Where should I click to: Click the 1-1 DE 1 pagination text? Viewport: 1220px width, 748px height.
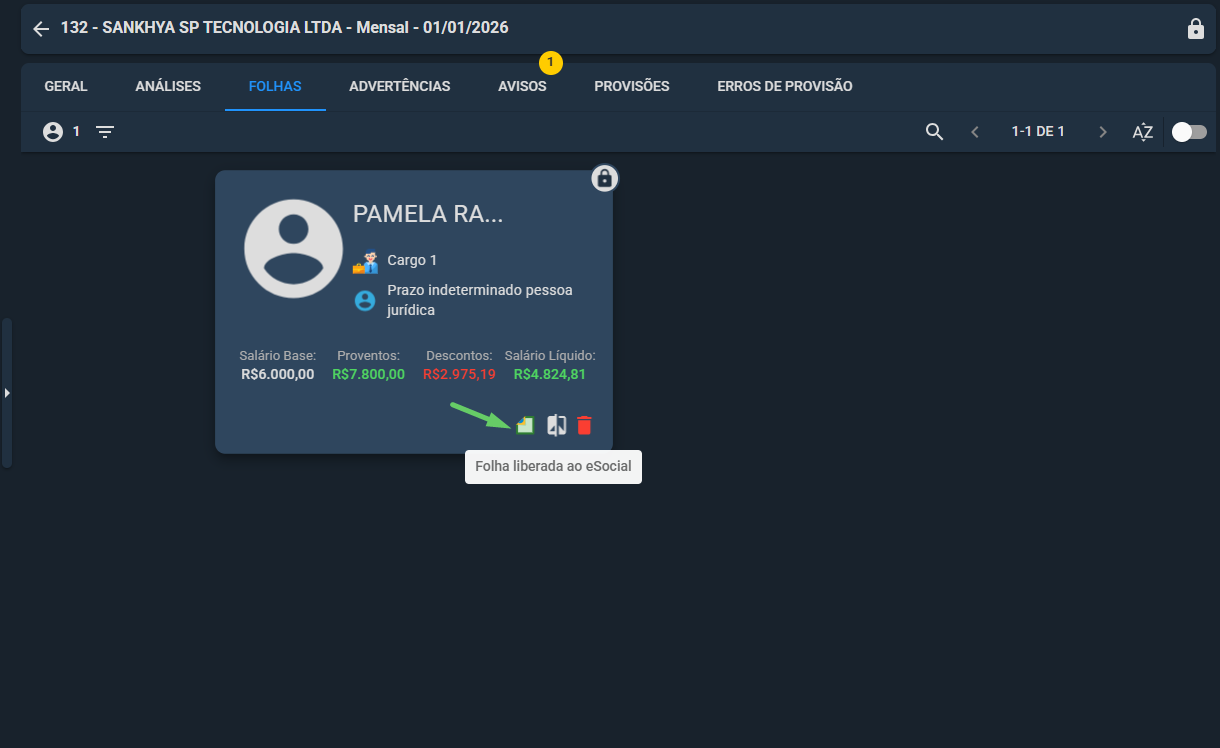[x=1038, y=132]
